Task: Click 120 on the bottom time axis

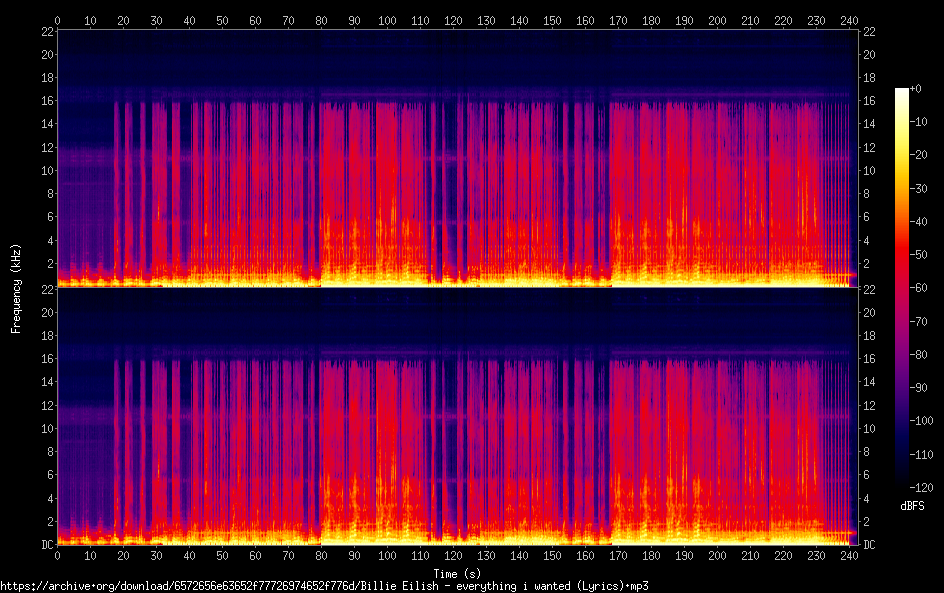Action: (x=453, y=556)
